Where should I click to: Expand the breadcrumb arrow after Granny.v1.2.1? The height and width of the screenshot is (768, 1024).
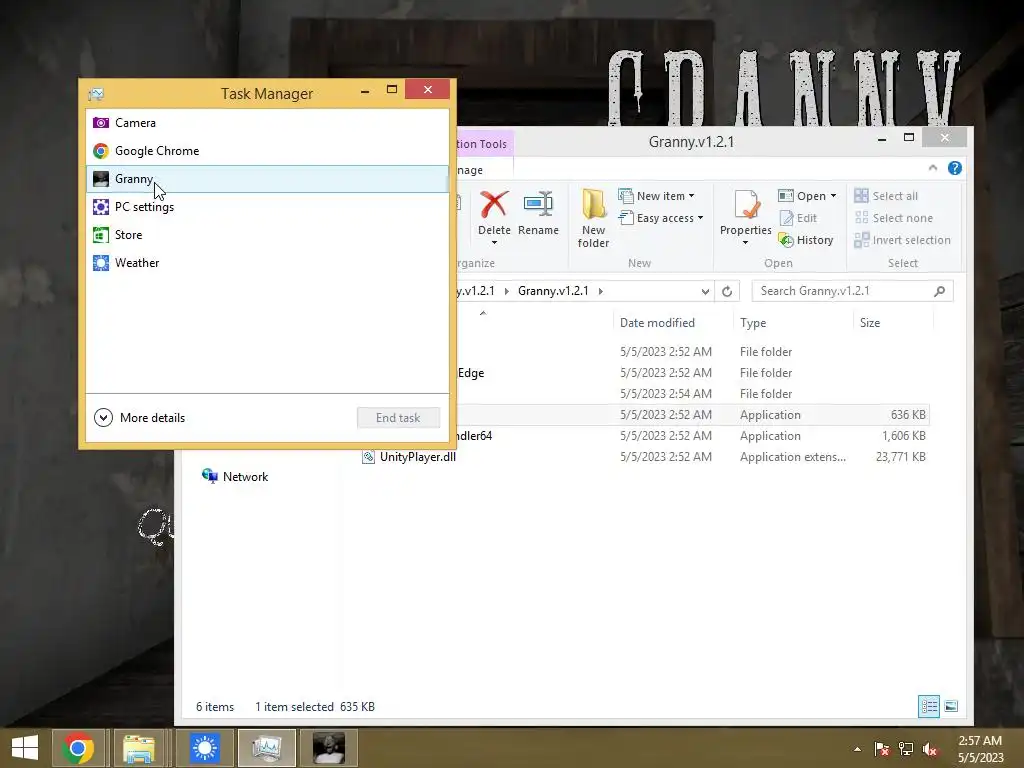(601, 291)
